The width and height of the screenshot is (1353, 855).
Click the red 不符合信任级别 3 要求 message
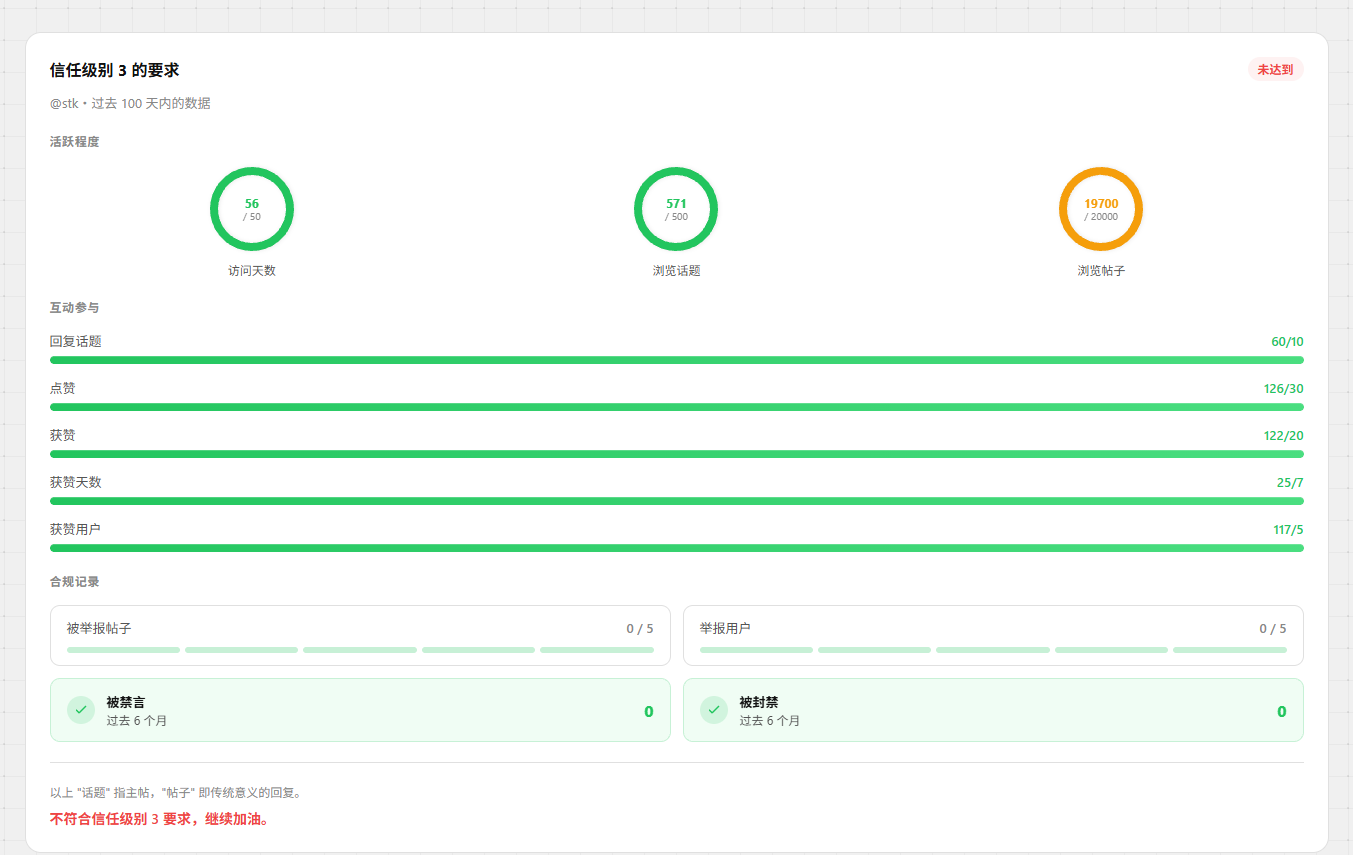pos(160,819)
